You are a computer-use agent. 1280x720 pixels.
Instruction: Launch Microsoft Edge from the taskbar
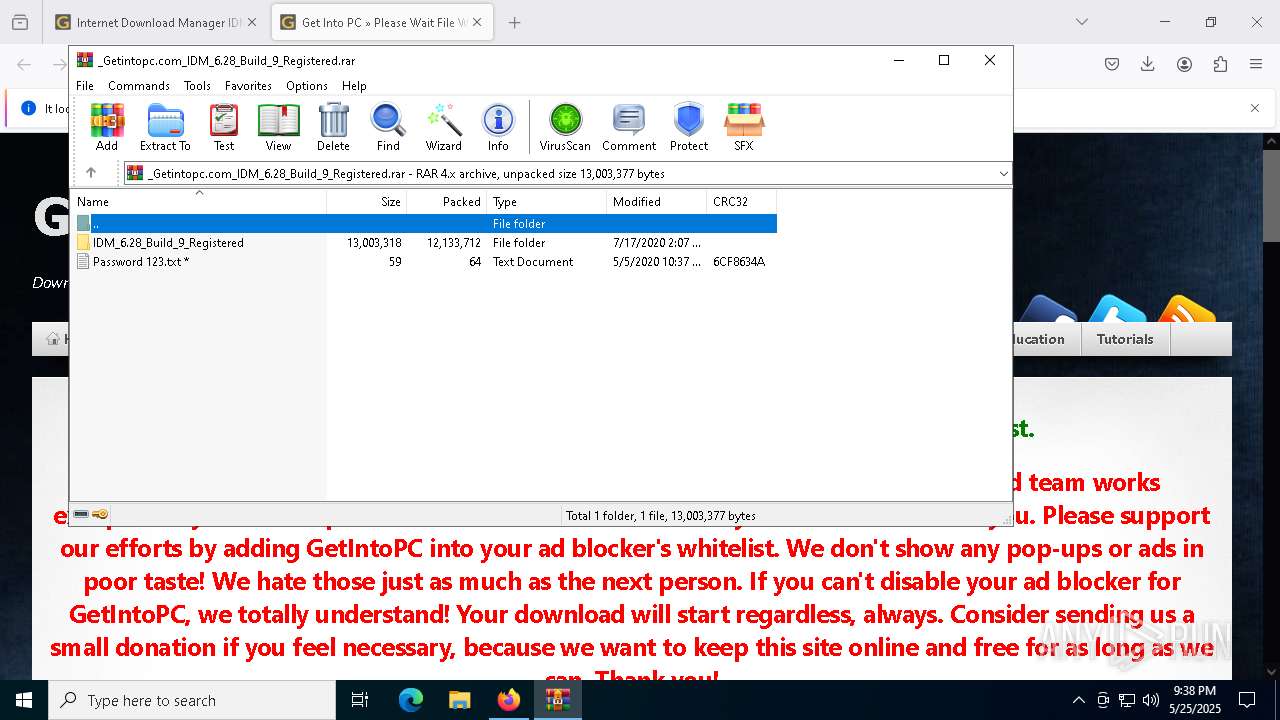tap(411, 700)
